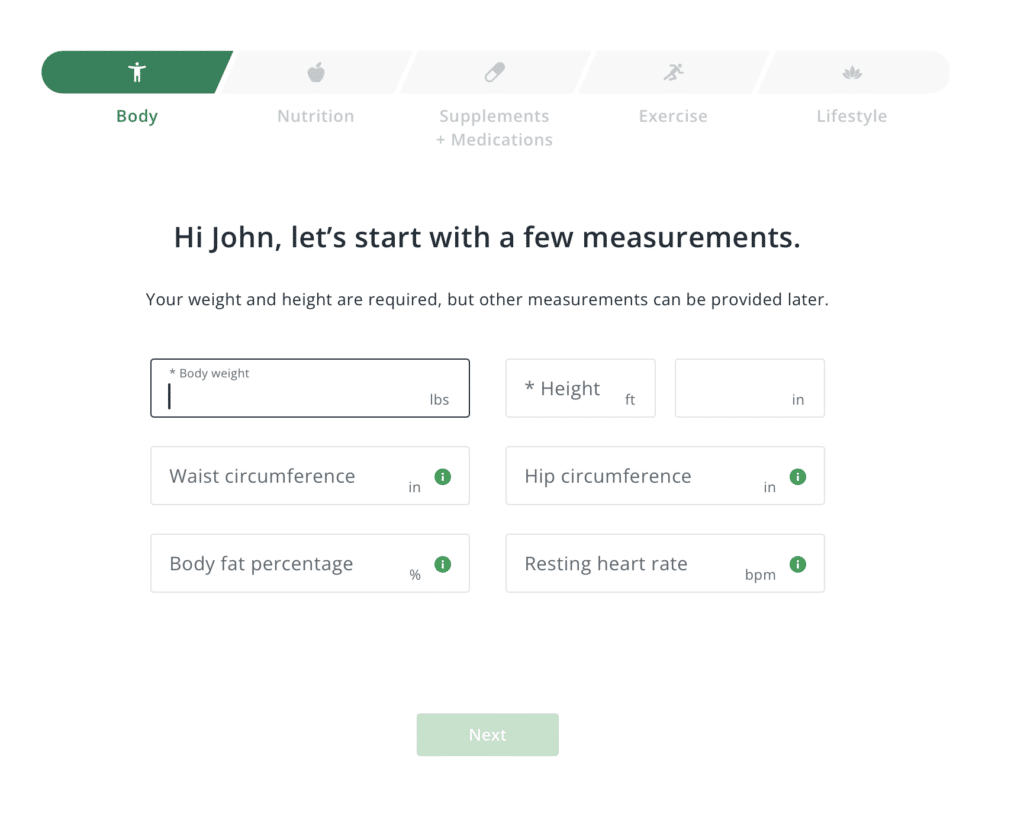Viewport: 1024px width, 814px height.
Task: Open the Exercise step label
Action: pyautogui.click(x=673, y=116)
